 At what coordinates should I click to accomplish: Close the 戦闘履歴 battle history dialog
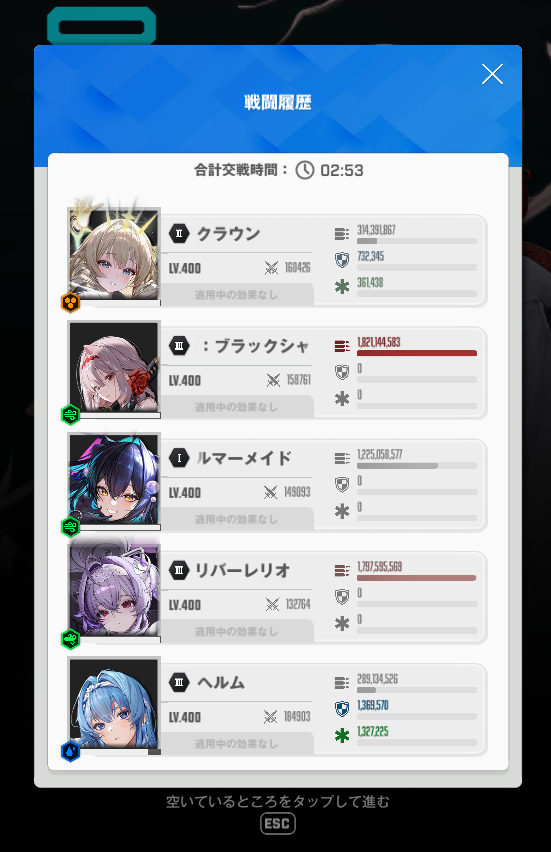pyautogui.click(x=492, y=74)
